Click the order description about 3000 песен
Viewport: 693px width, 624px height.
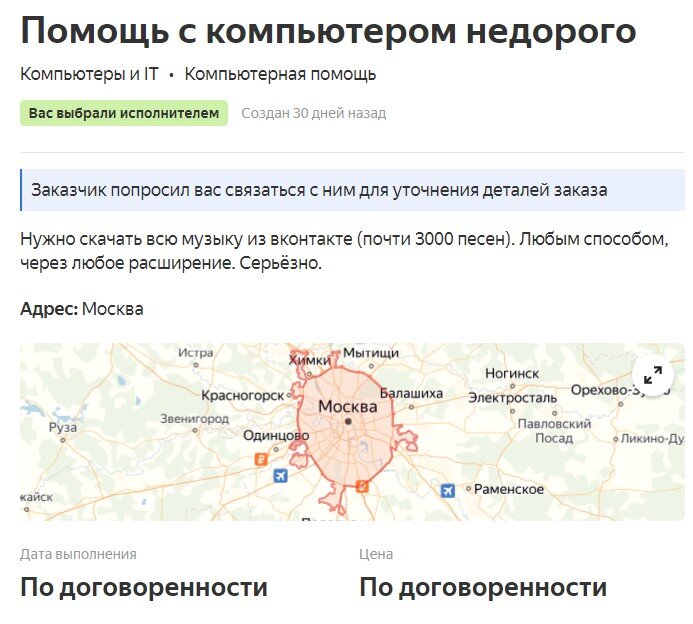click(x=345, y=251)
